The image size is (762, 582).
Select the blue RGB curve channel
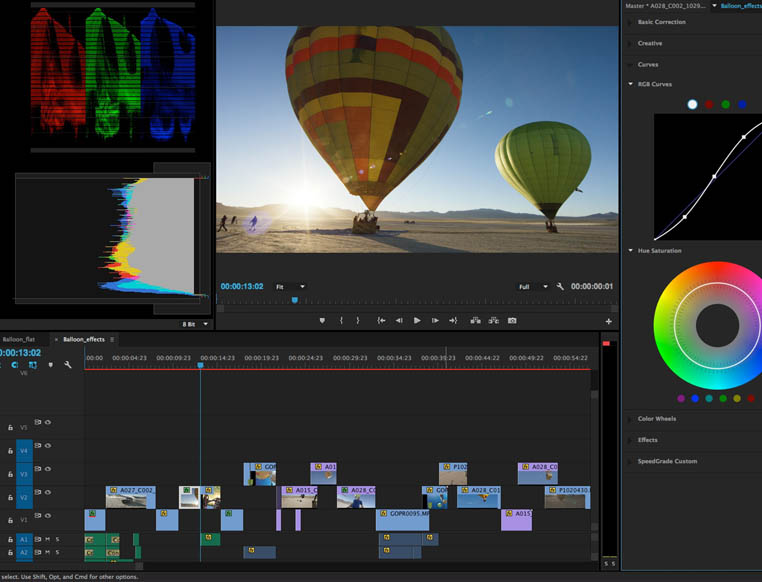pyautogui.click(x=742, y=104)
